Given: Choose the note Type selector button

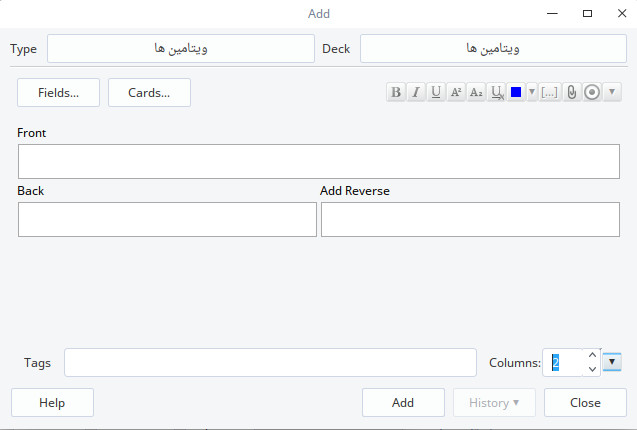Looking at the screenshot, I should point(180,48).
